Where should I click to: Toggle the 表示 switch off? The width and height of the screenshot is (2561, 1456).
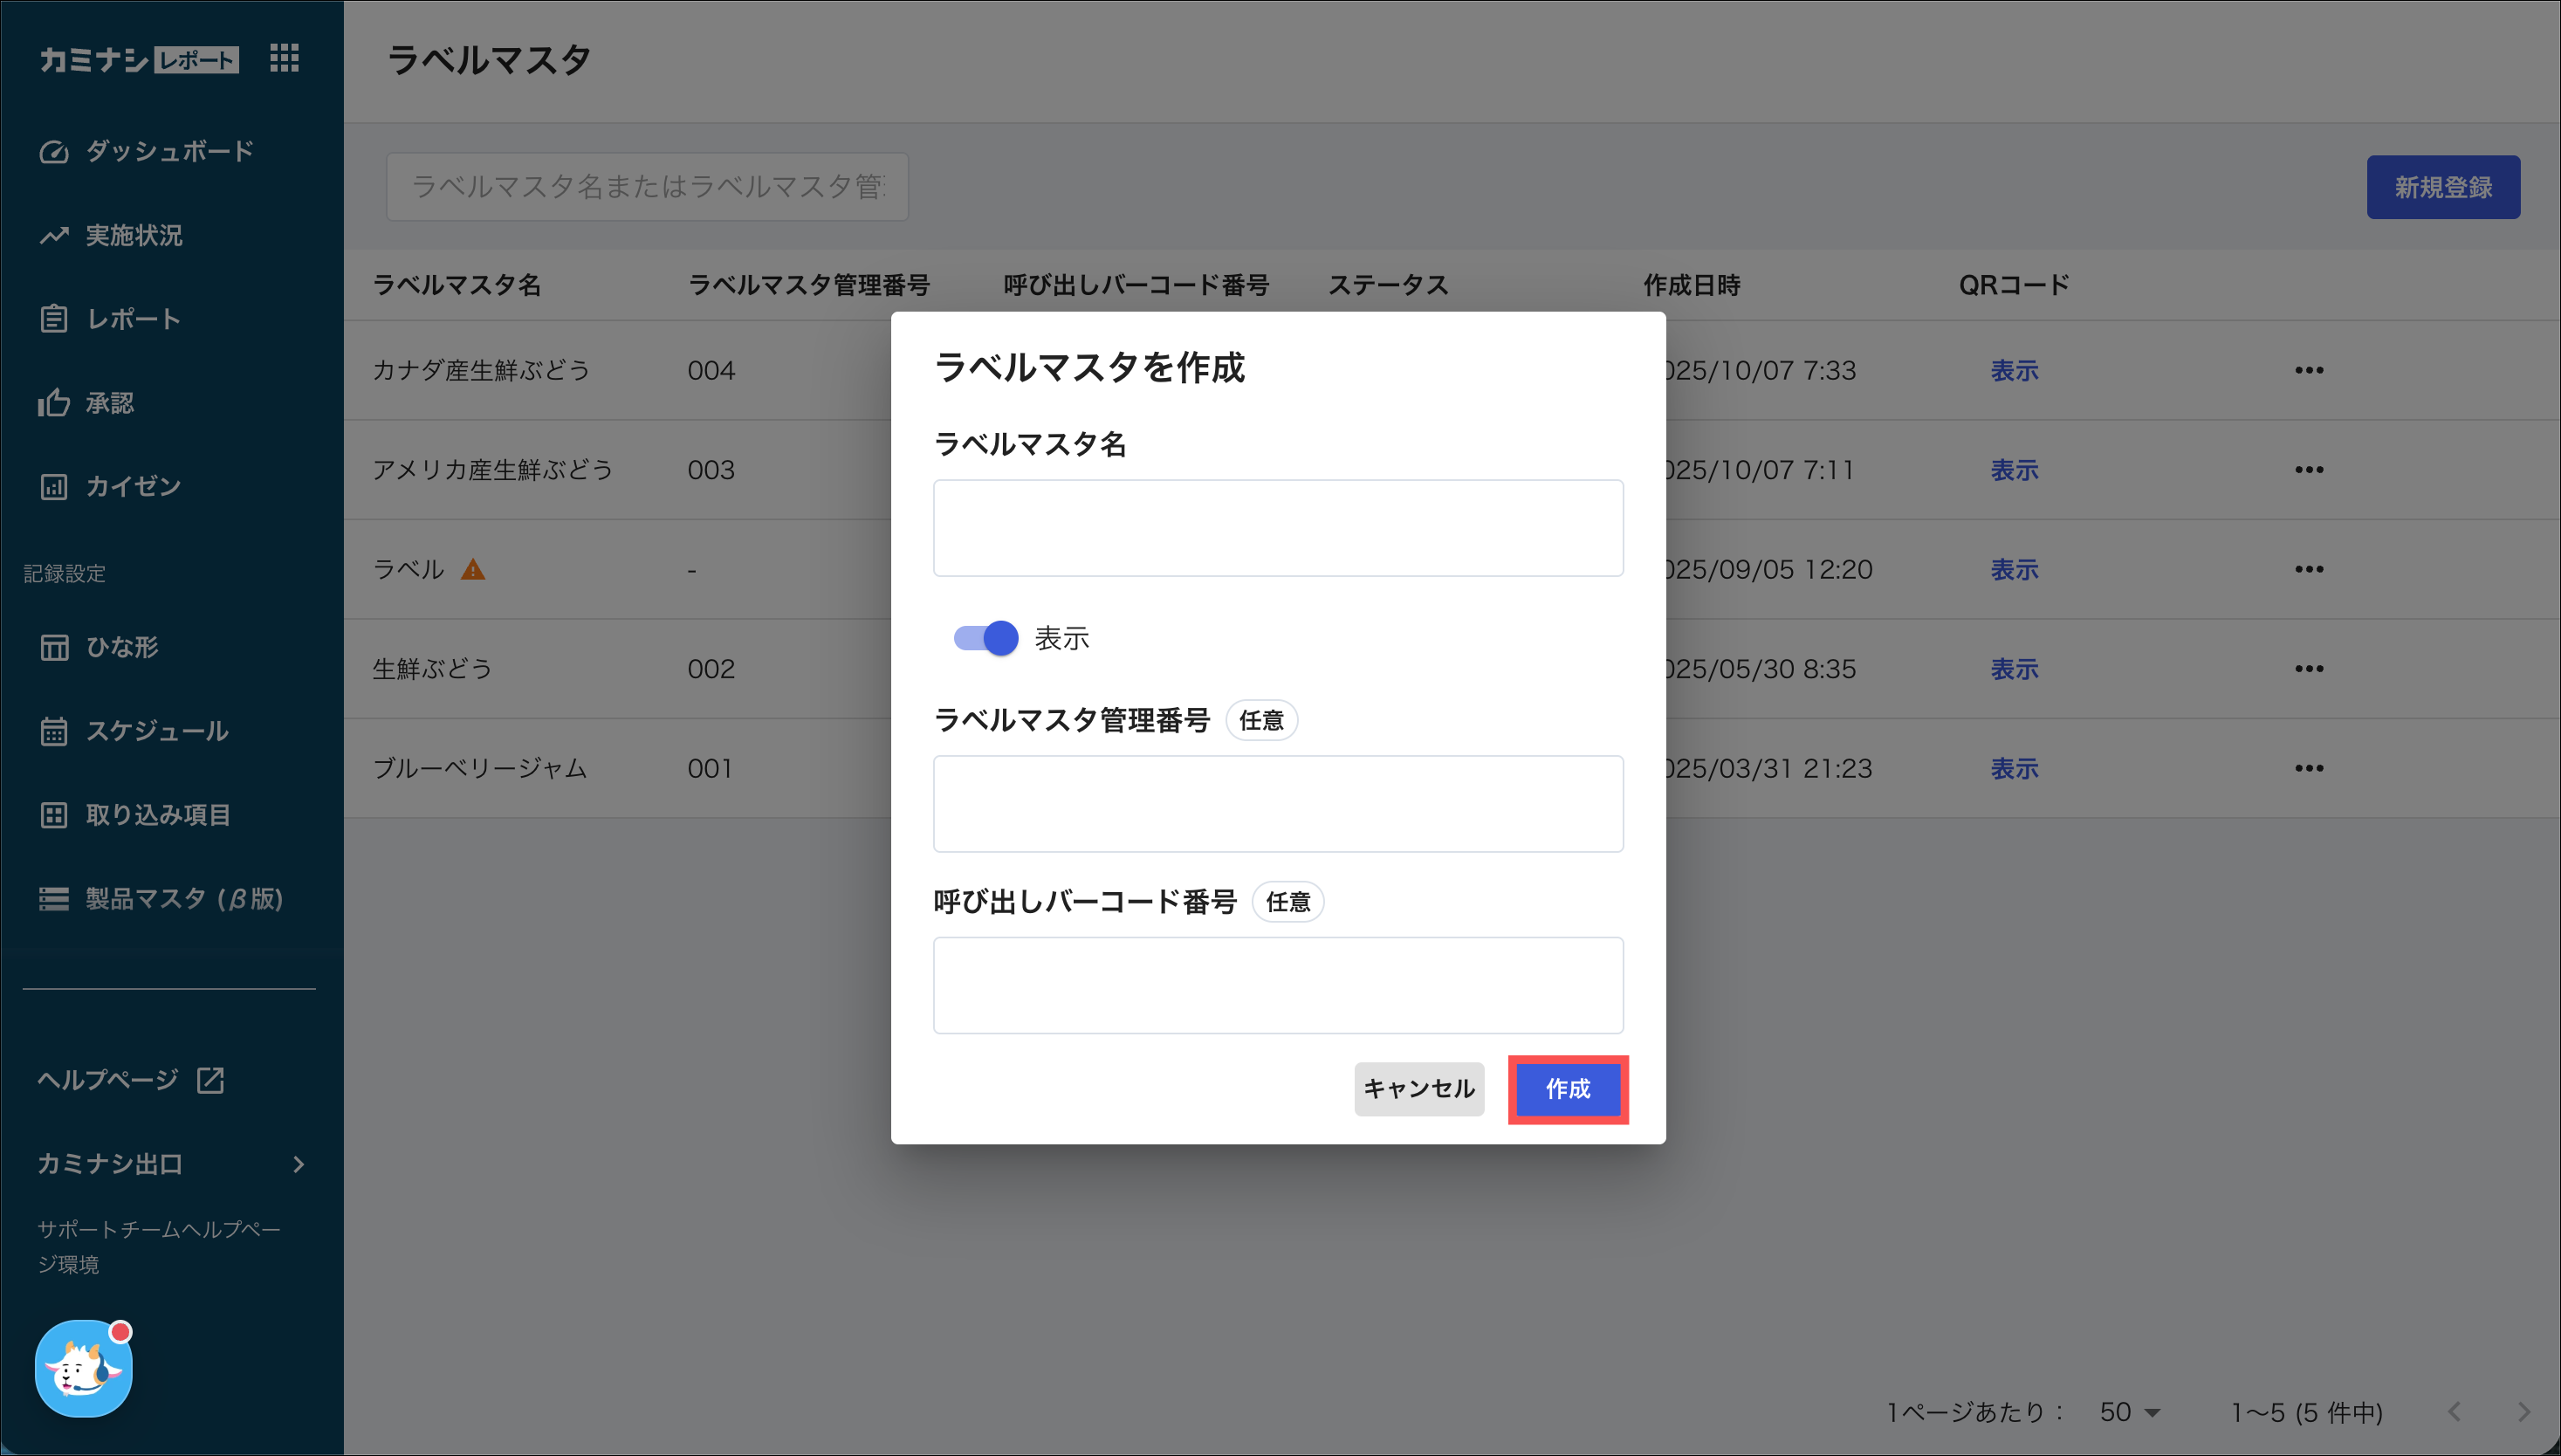[985, 638]
